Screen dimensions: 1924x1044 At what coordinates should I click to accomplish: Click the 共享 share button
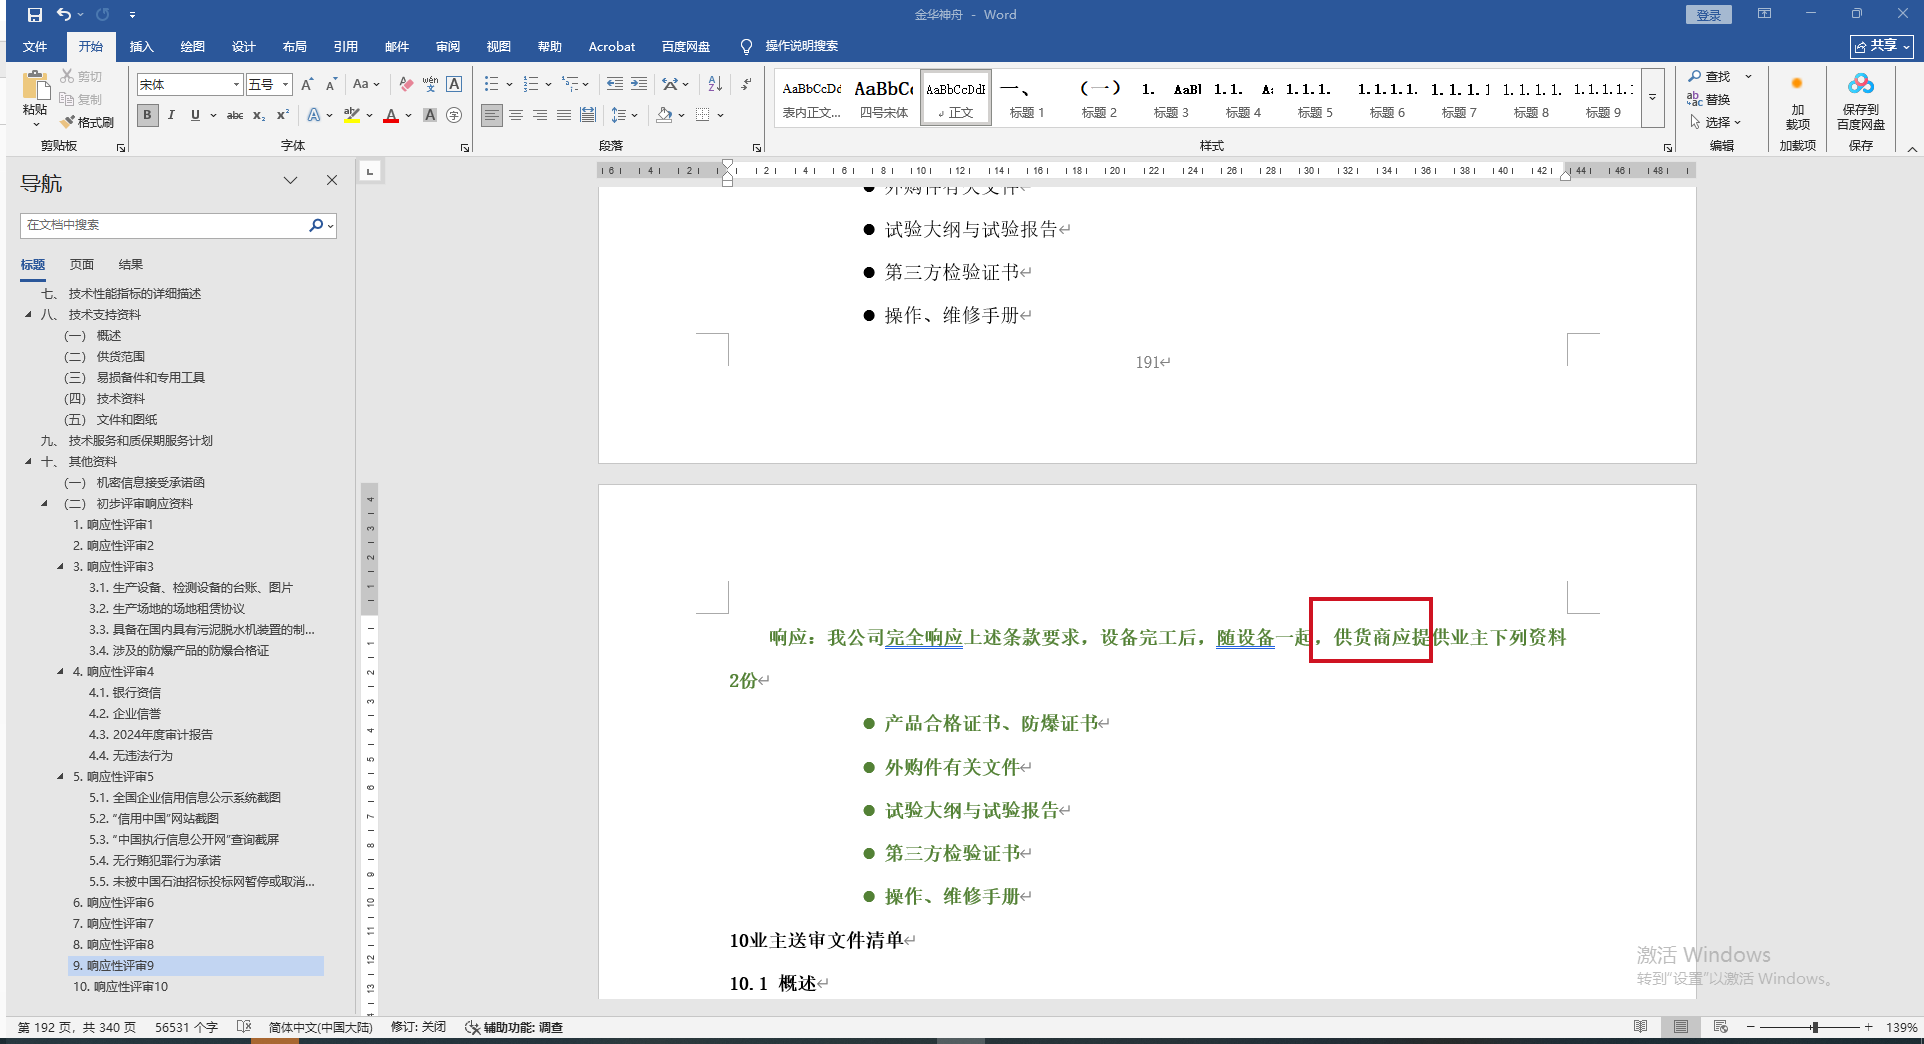point(1881,46)
